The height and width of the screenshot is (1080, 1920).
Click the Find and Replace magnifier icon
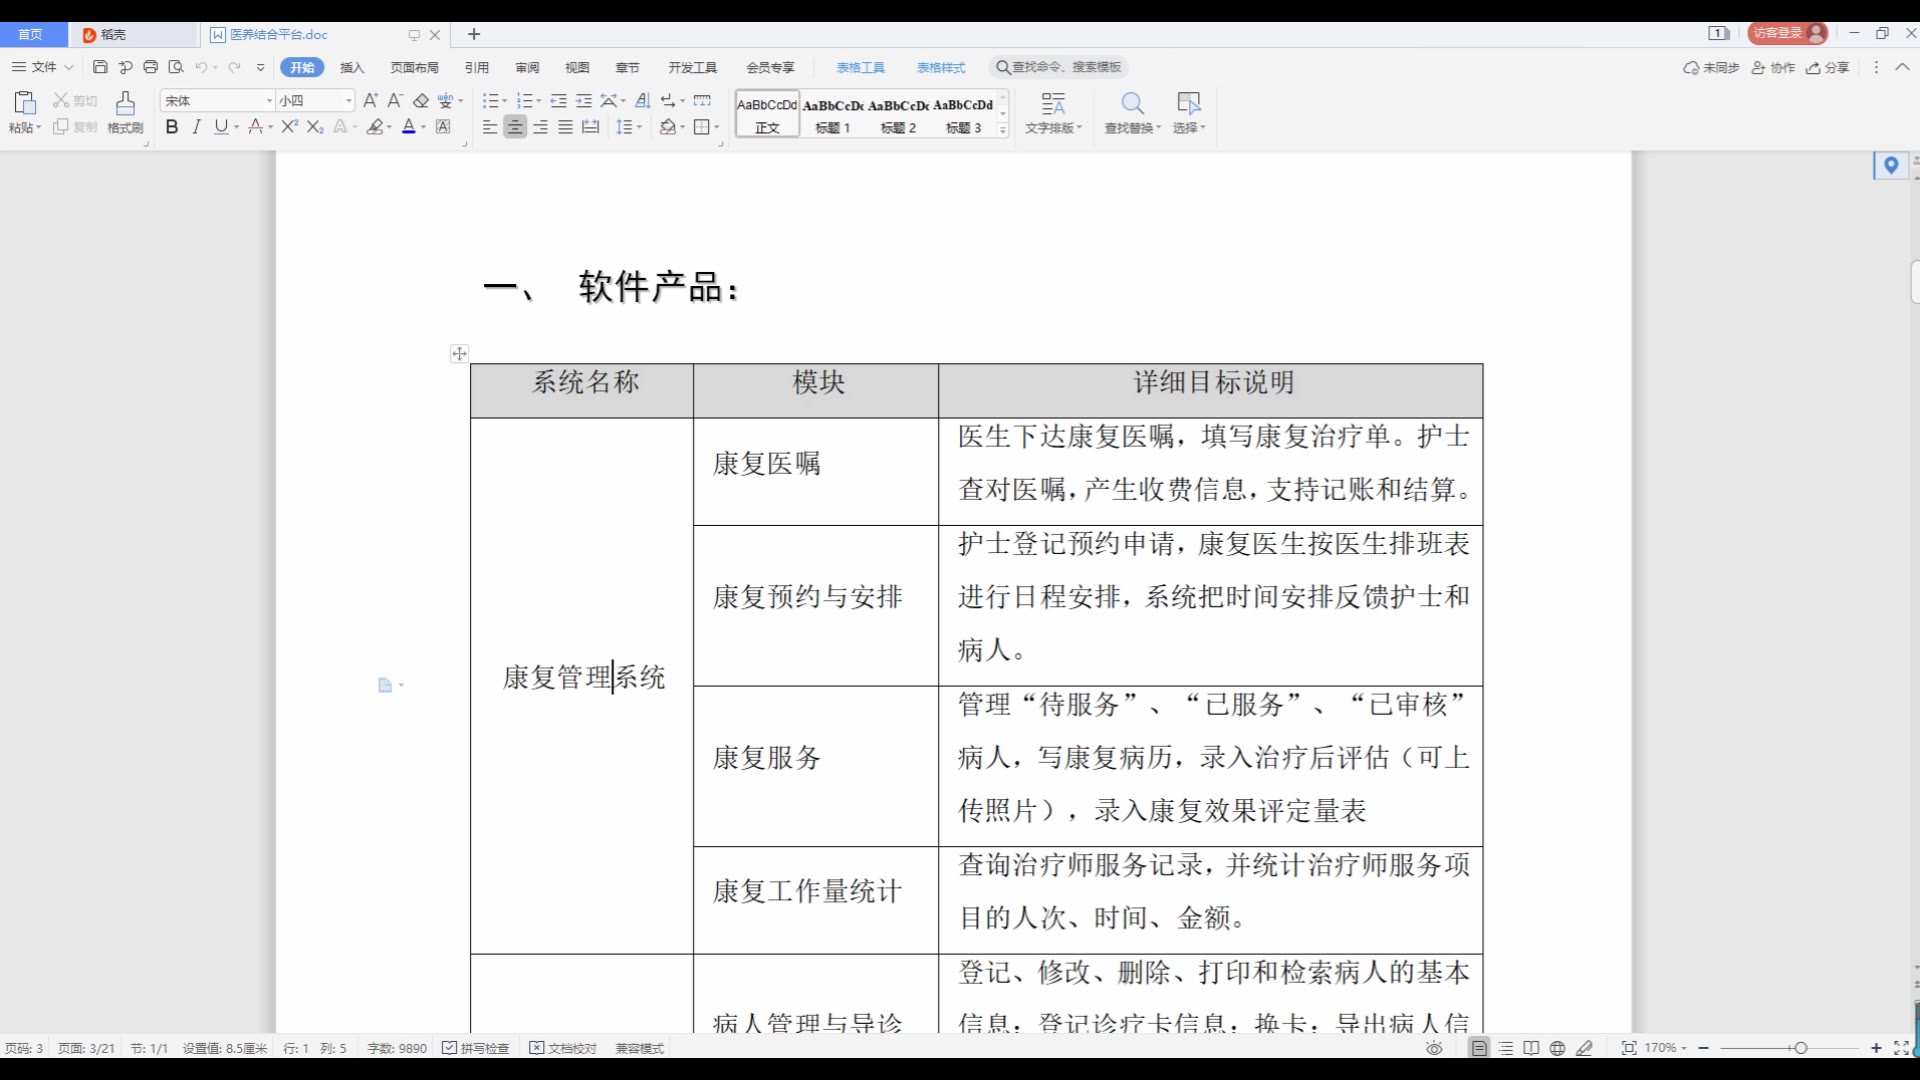(x=1132, y=103)
